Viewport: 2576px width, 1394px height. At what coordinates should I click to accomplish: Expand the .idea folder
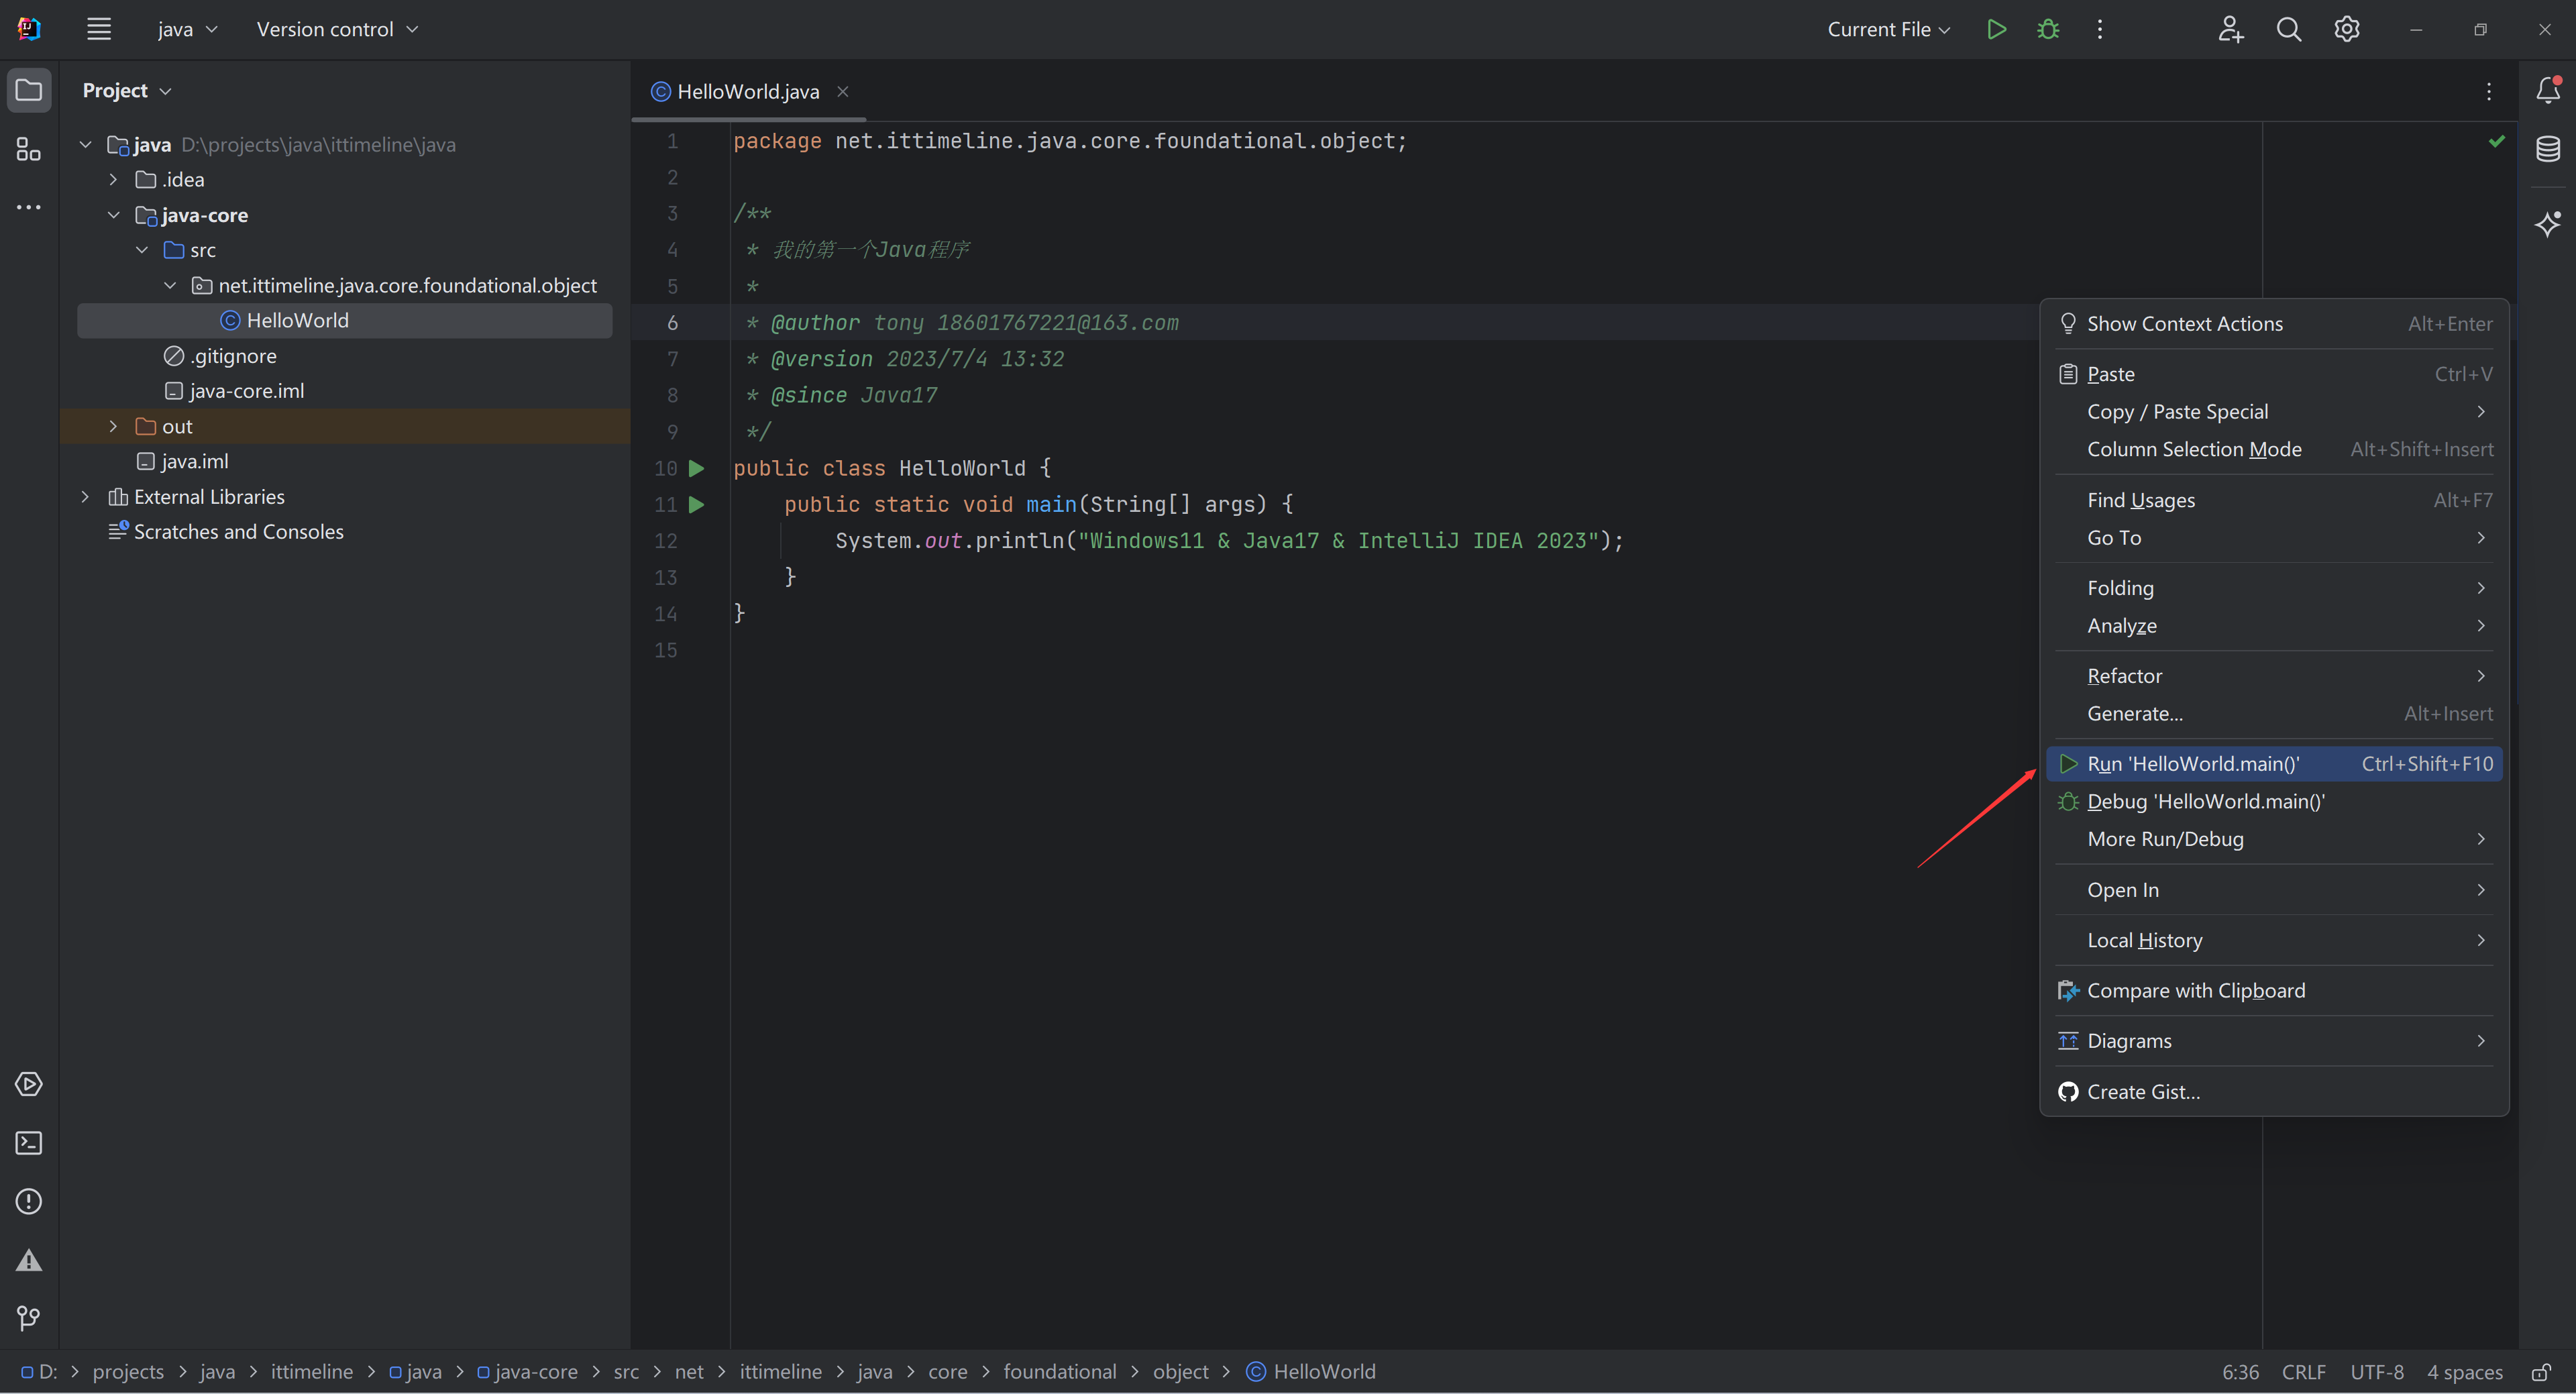click(114, 179)
